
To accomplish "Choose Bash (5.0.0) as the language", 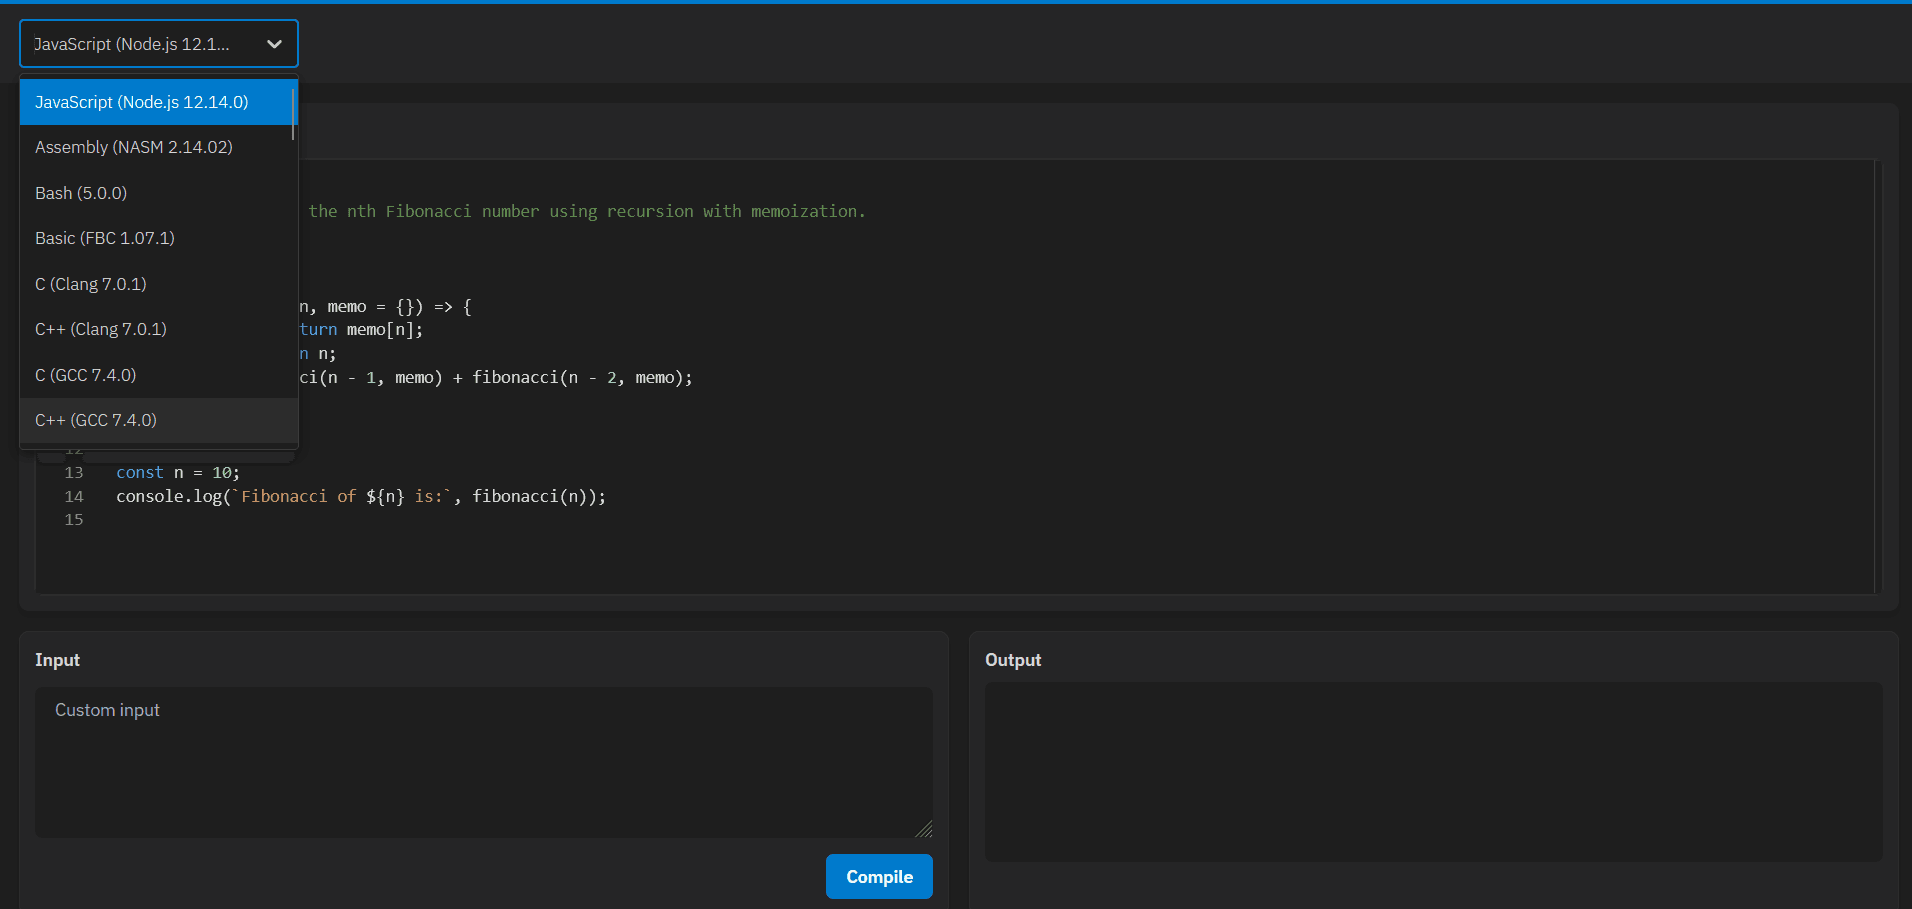I will (x=81, y=193).
